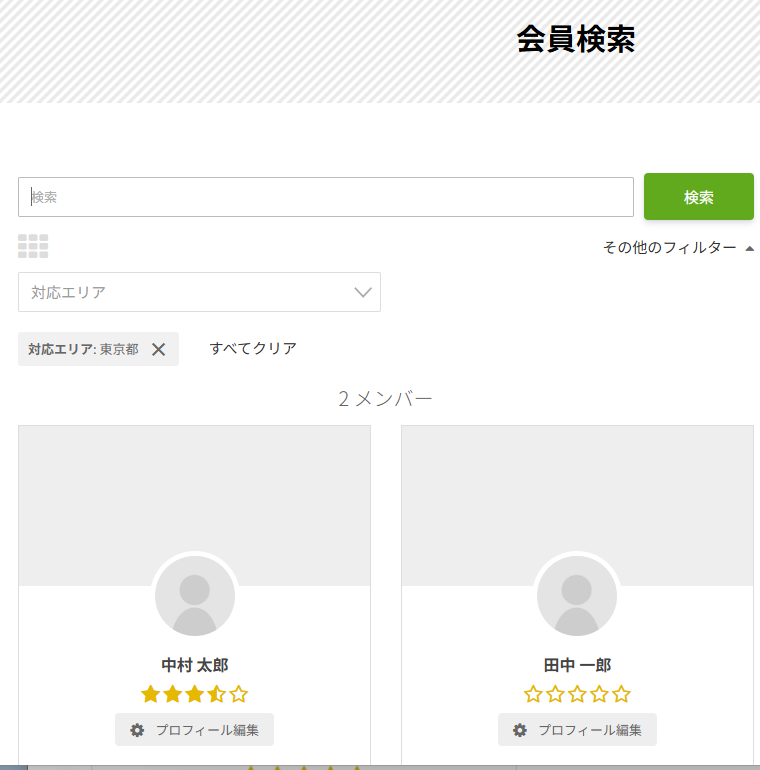Click the fifth star of 中村 太郎's rating

pos(238,694)
